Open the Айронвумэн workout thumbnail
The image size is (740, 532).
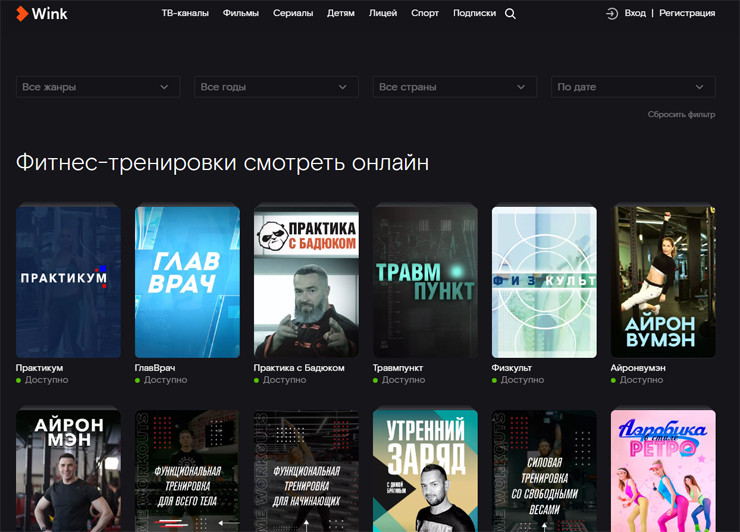click(663, 281)
